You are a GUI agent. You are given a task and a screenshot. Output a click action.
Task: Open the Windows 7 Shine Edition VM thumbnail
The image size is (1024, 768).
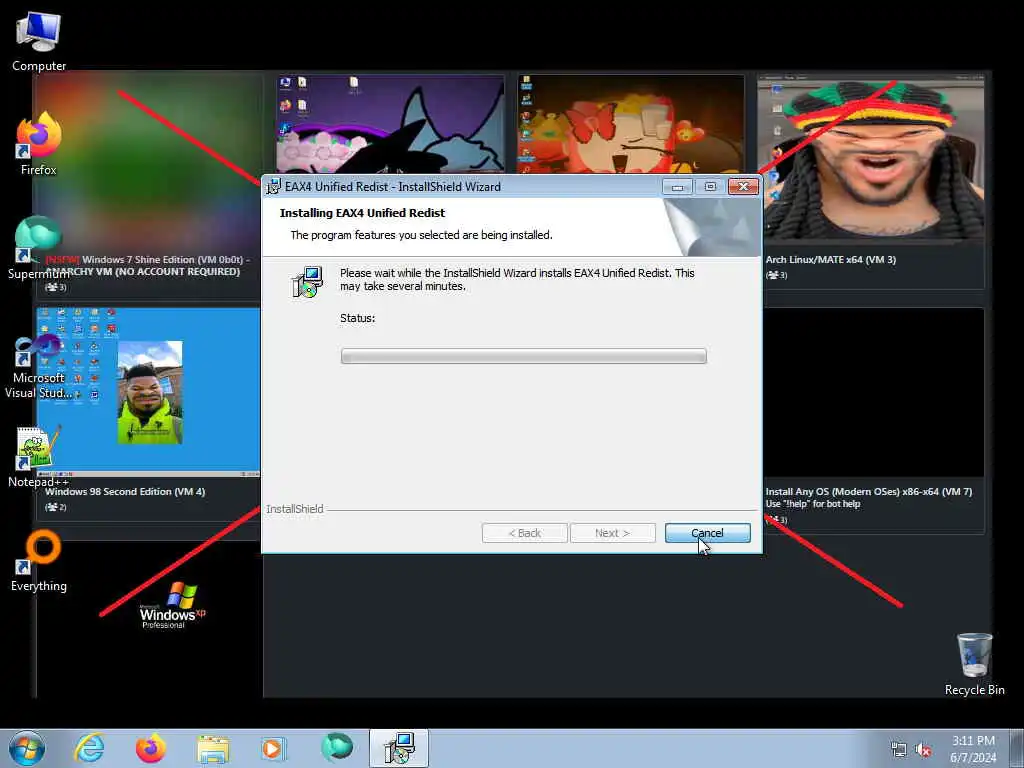tap(148, 159)
